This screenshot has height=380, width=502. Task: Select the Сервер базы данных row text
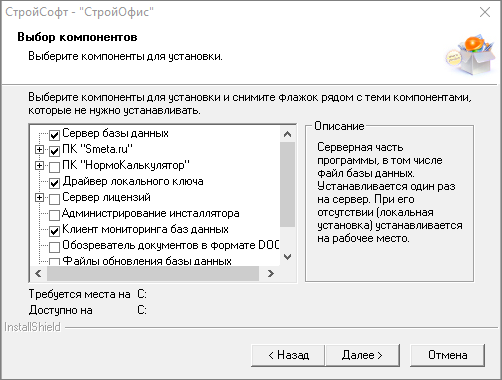point(115,133)
